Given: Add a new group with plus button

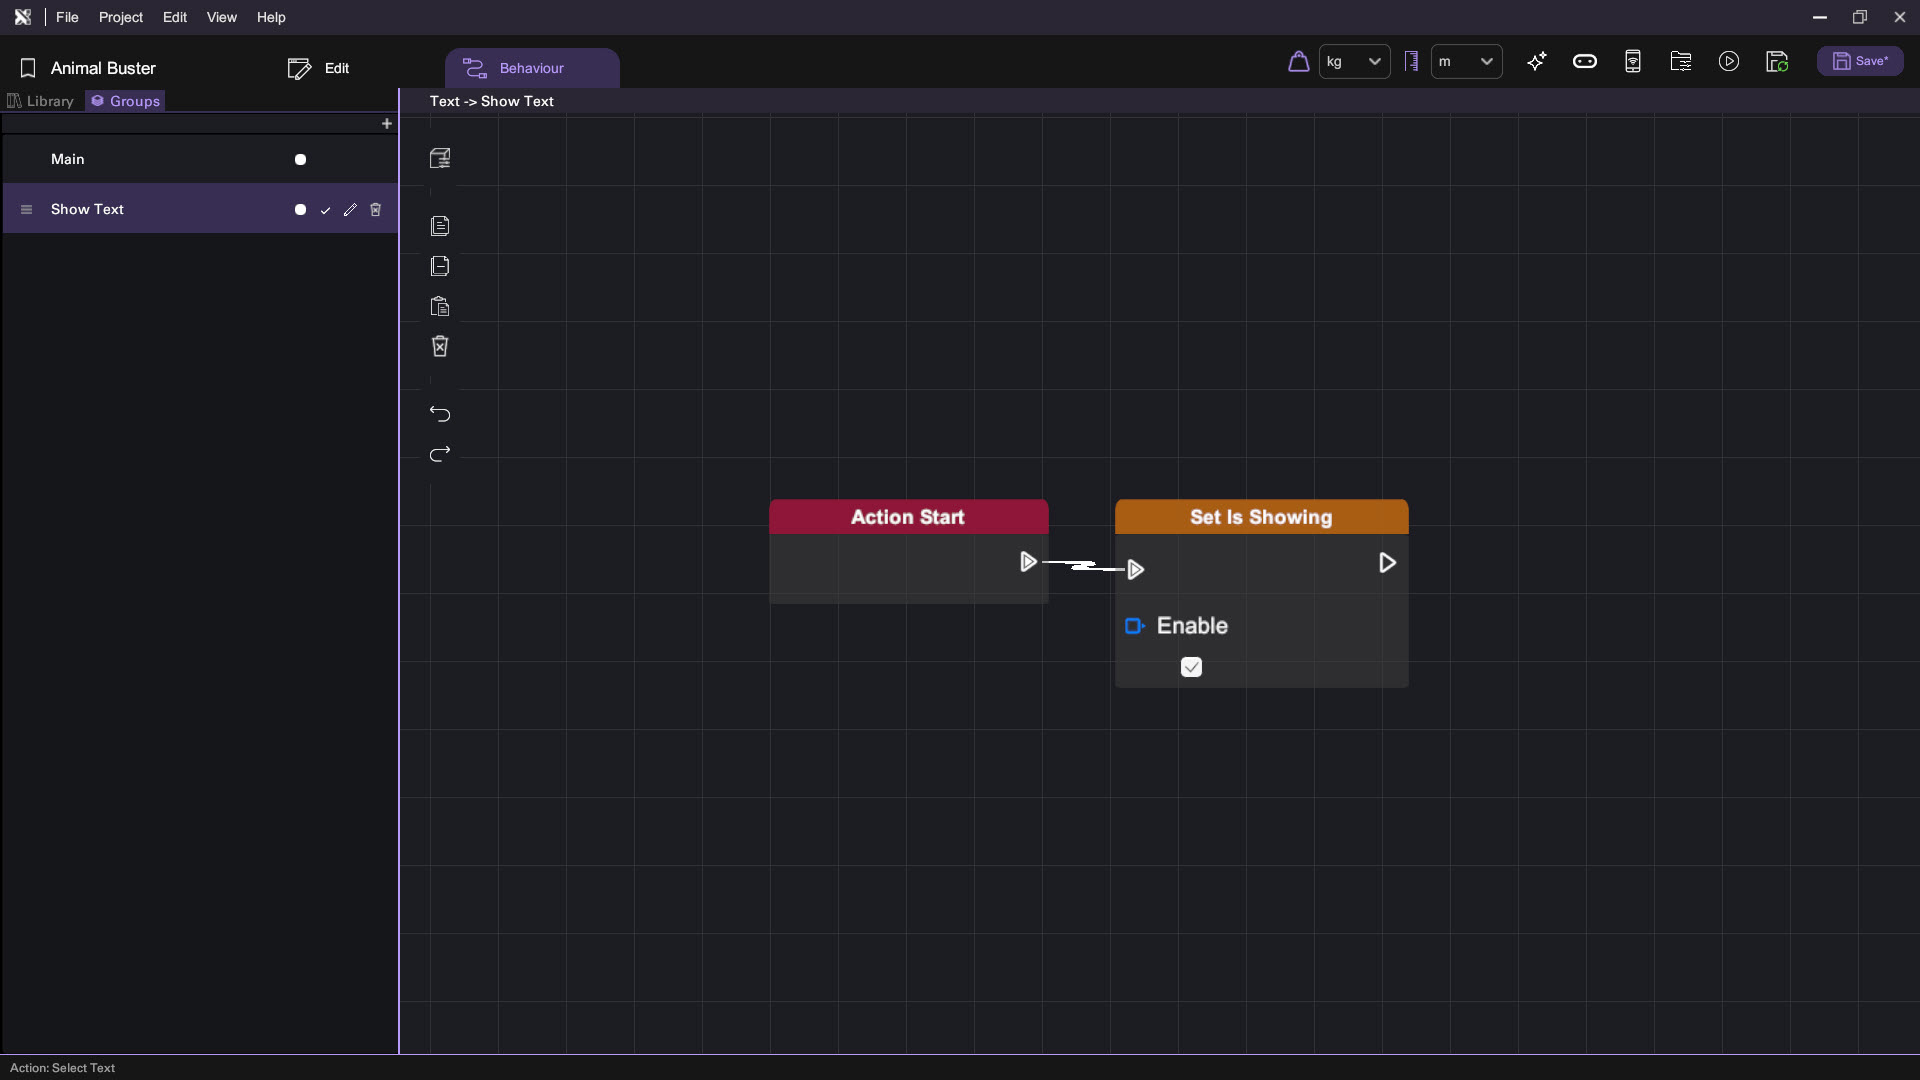Looking at the screenshot, I should (x=387, y=124).
